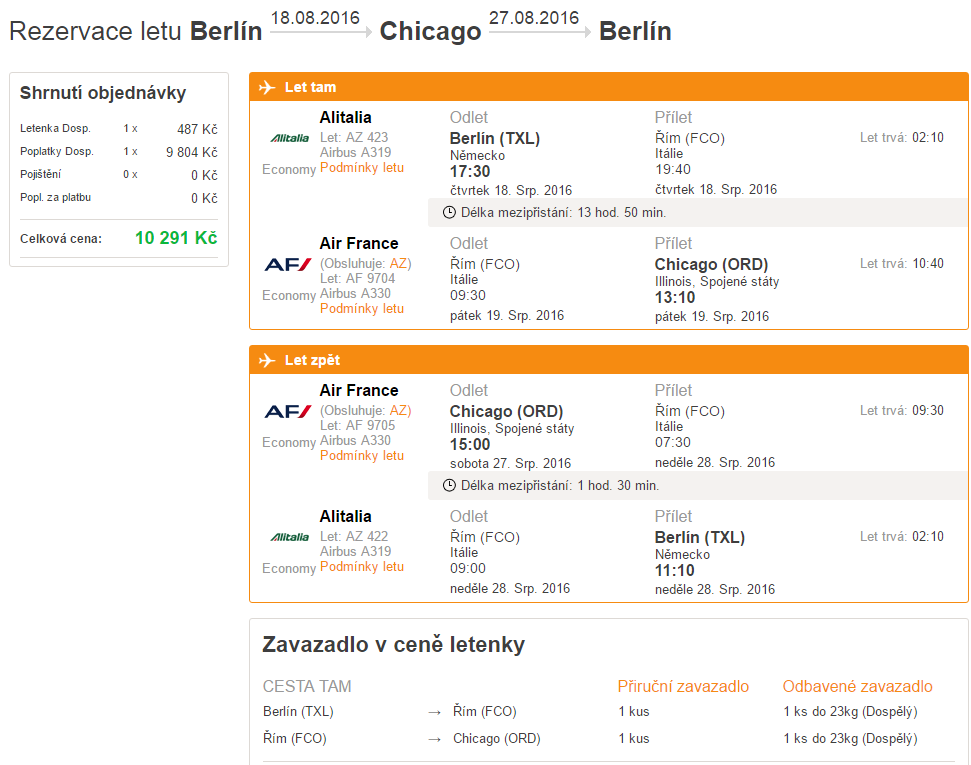Click the airplane icon in Let zpět header
This screenshot has height=765, width=971.
click(x=267, y=360)
